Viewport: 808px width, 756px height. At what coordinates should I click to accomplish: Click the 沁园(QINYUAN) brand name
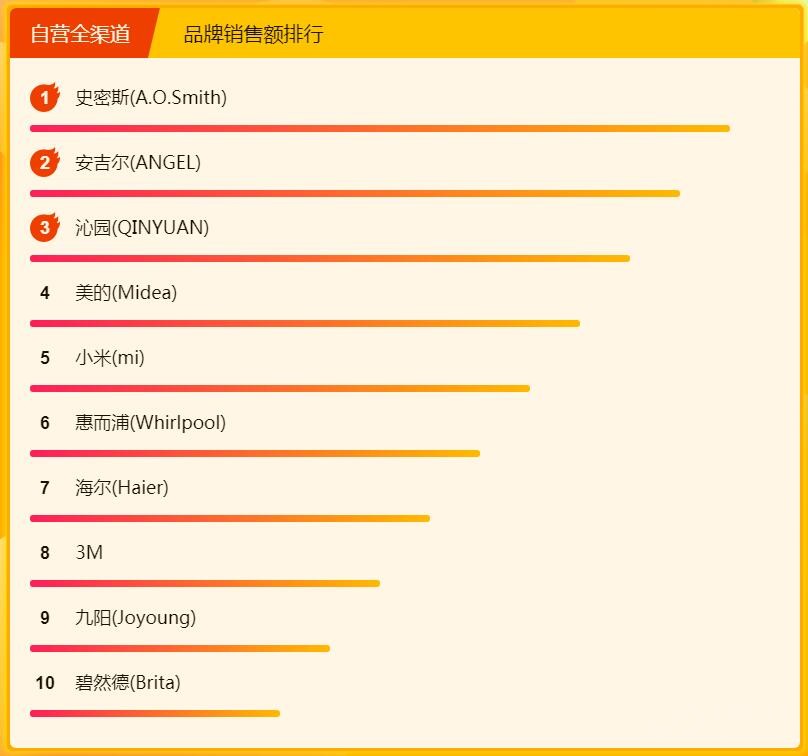click(142, 228)
